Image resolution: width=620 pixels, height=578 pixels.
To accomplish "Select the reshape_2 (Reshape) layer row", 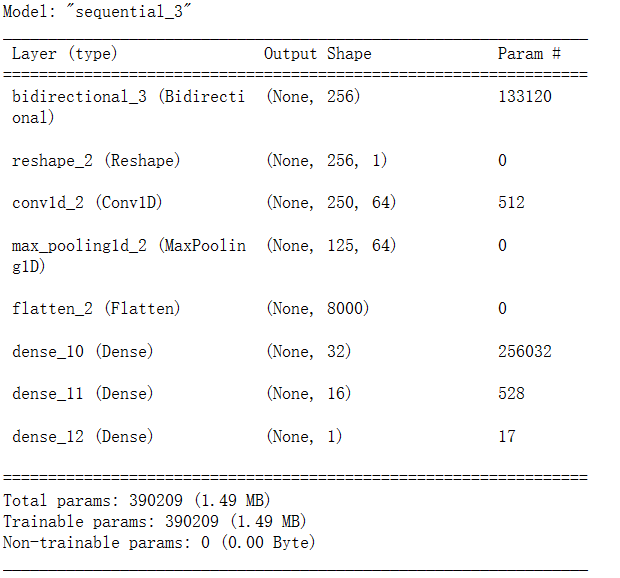I will 96,161.
